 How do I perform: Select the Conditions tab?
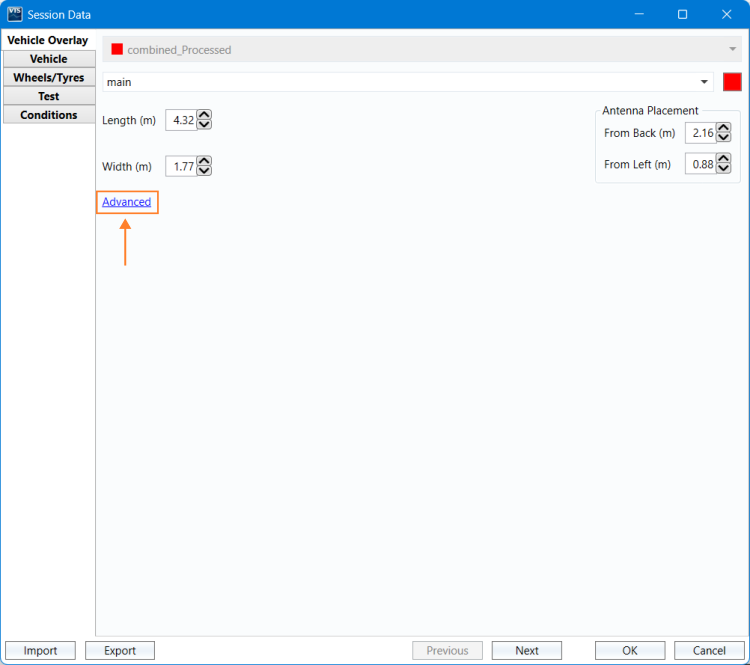pos(48,115)
